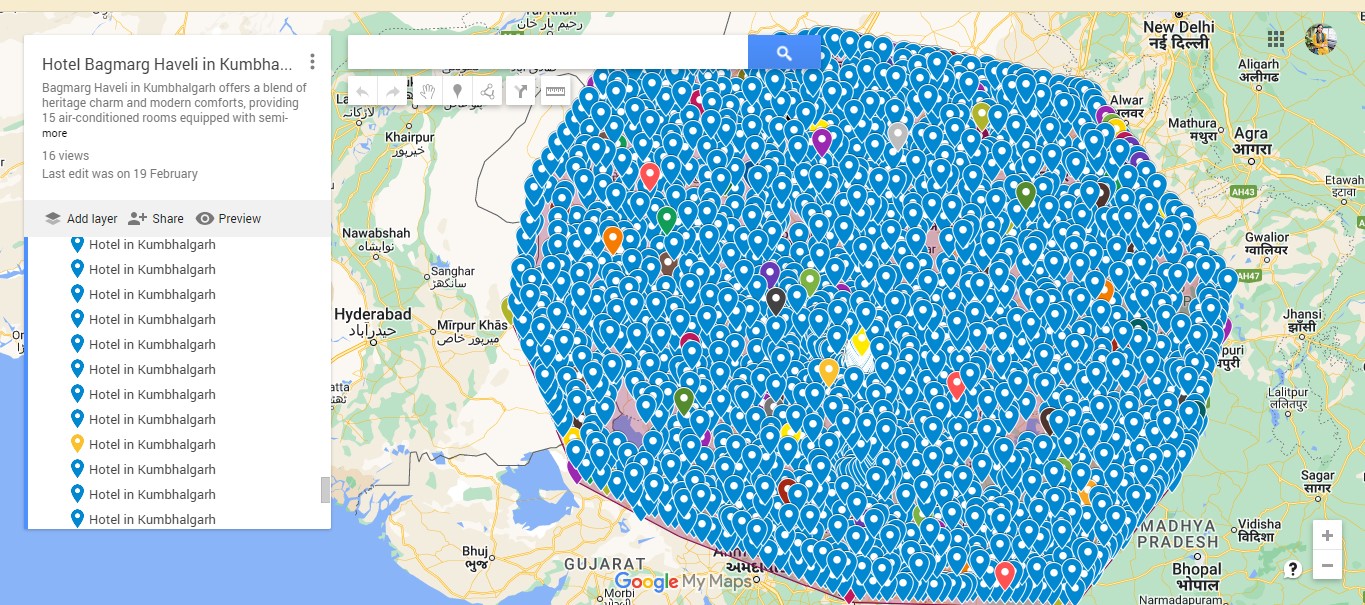Select the Draw a line tool
Image resolution: width=1365 pixels, height=605 pixels.
point(488,92)
